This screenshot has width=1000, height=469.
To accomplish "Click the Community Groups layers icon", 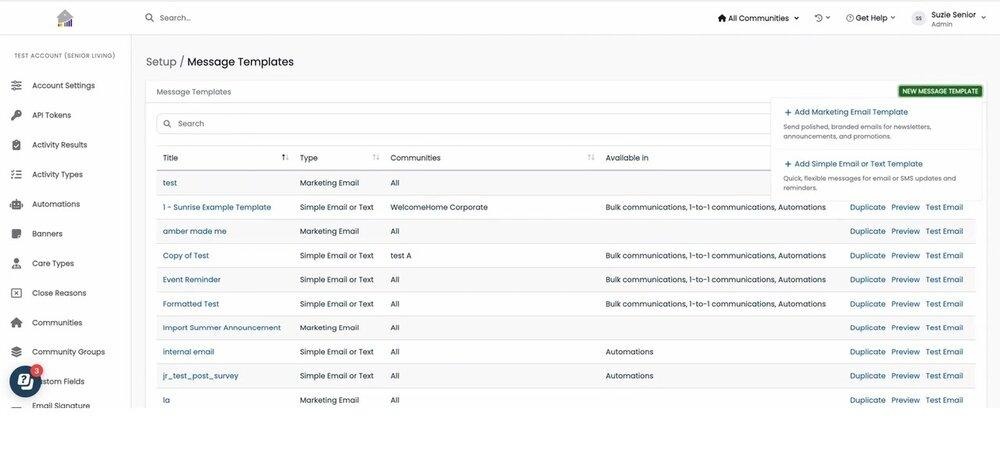I will [17, 352].
